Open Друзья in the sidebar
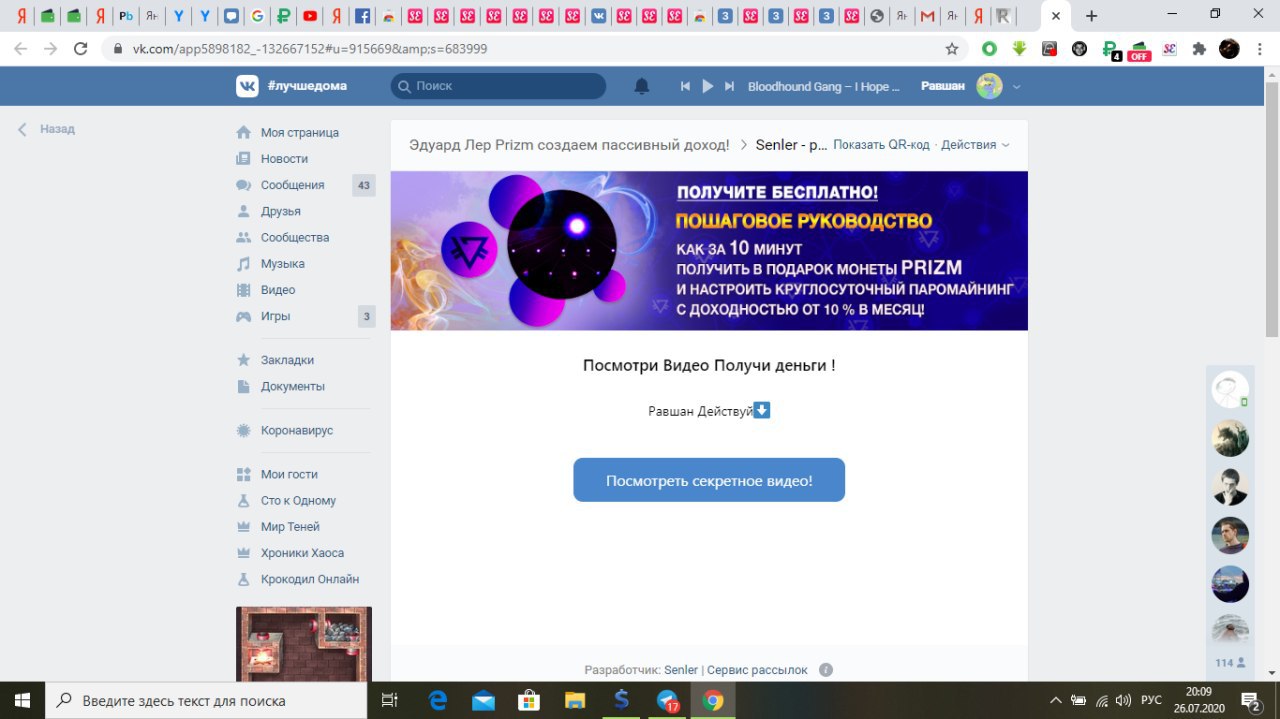The image size is (1280, 719). point(280,211)
